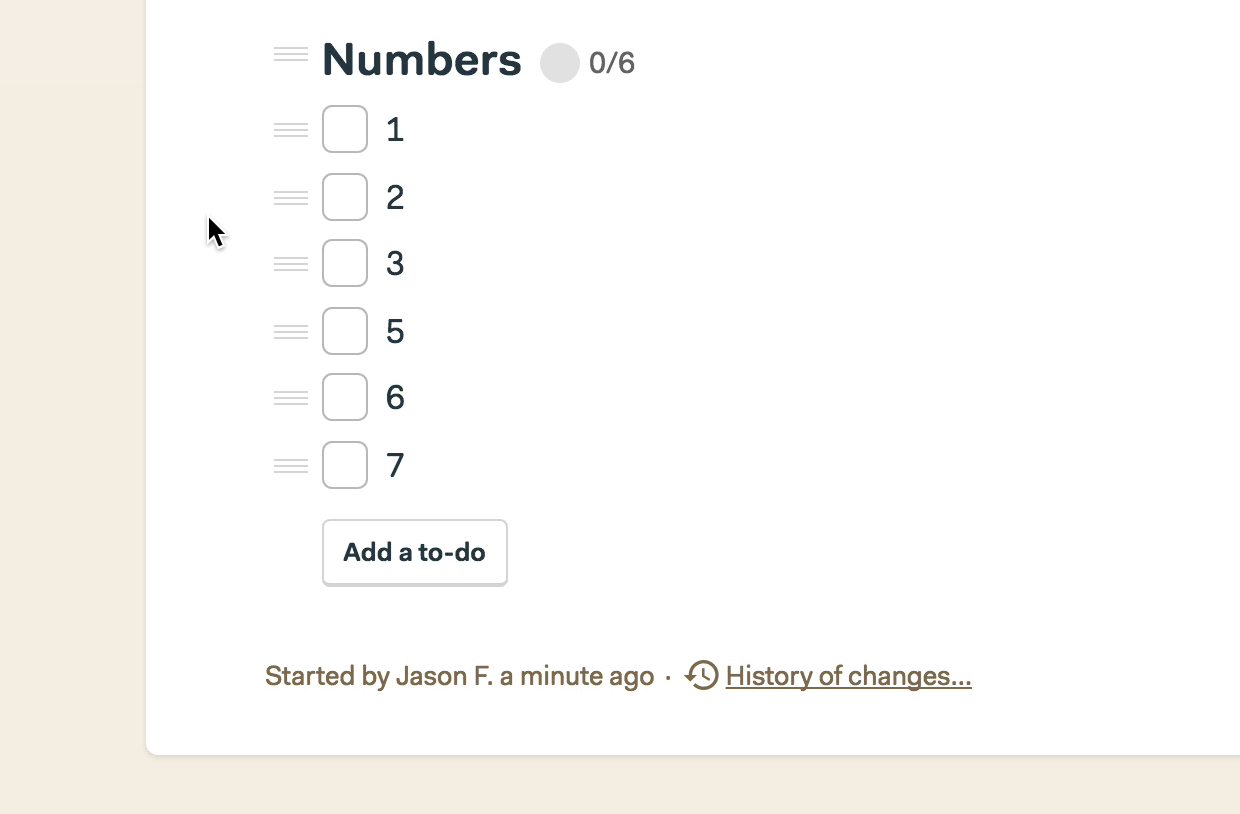The image size is (1240, 814).
Task: Mark to-do item 3 as complete
Action: 345,263
